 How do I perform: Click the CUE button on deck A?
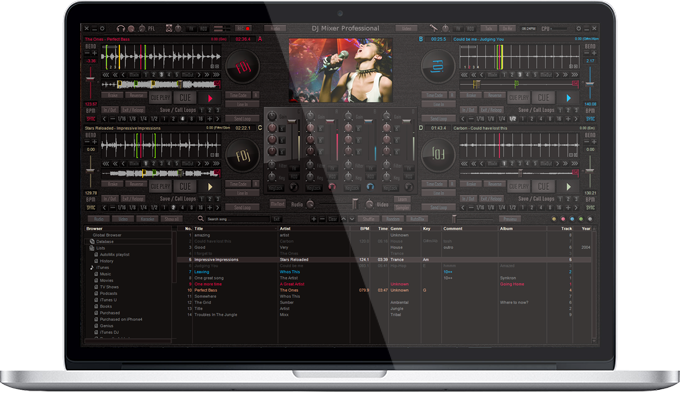tap(185, 98)
